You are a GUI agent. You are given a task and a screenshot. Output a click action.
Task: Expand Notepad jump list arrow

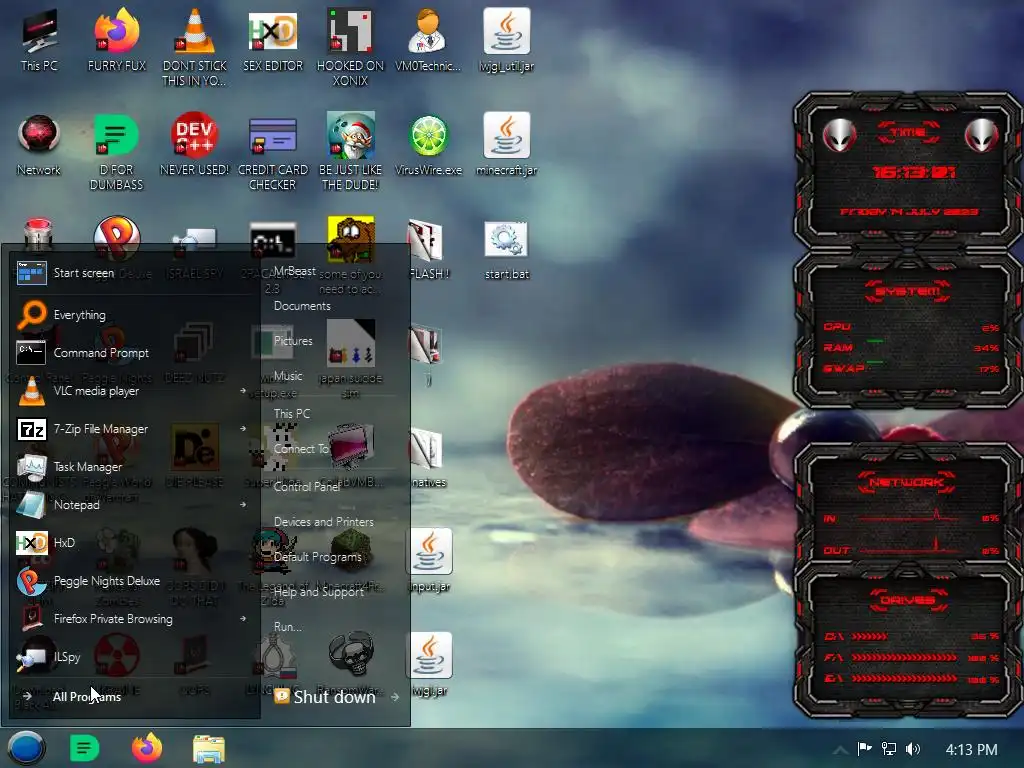(242, 504)
